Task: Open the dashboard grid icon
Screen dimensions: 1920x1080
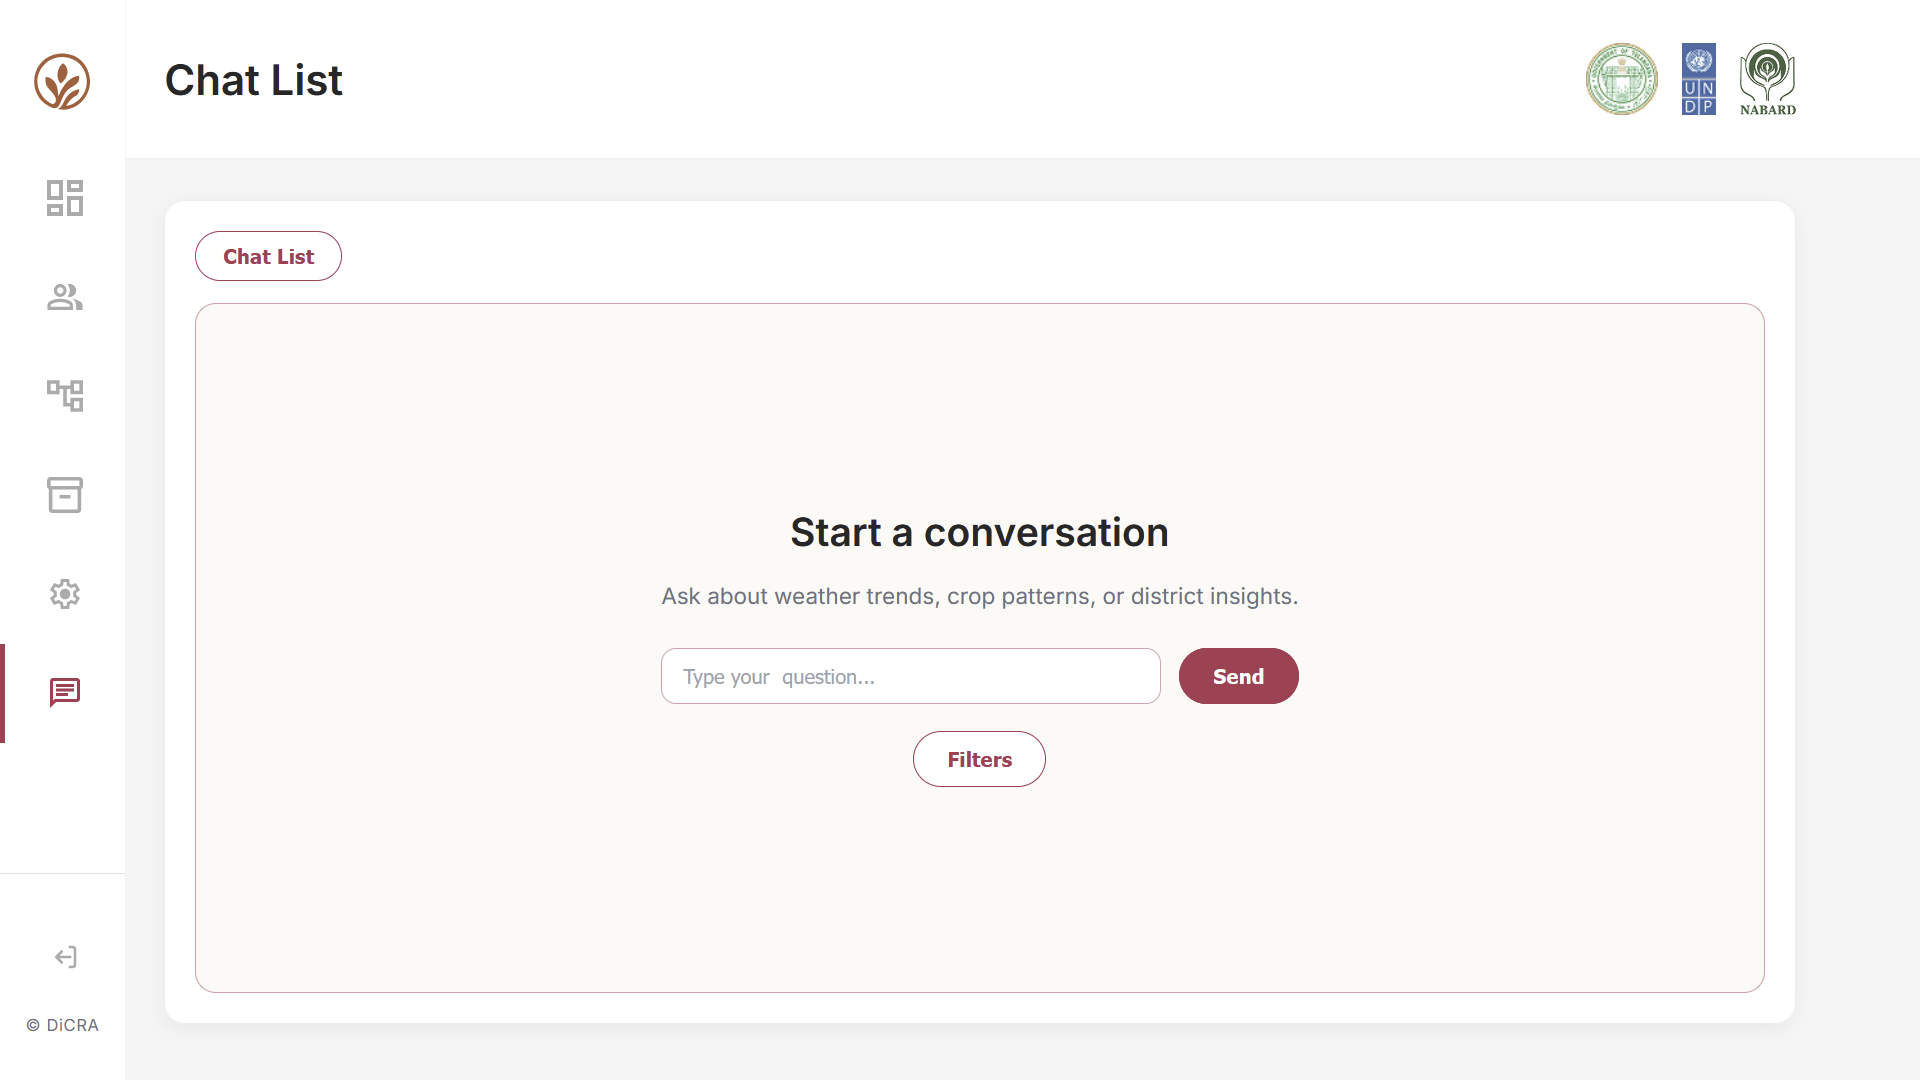Action: [65, 198]
